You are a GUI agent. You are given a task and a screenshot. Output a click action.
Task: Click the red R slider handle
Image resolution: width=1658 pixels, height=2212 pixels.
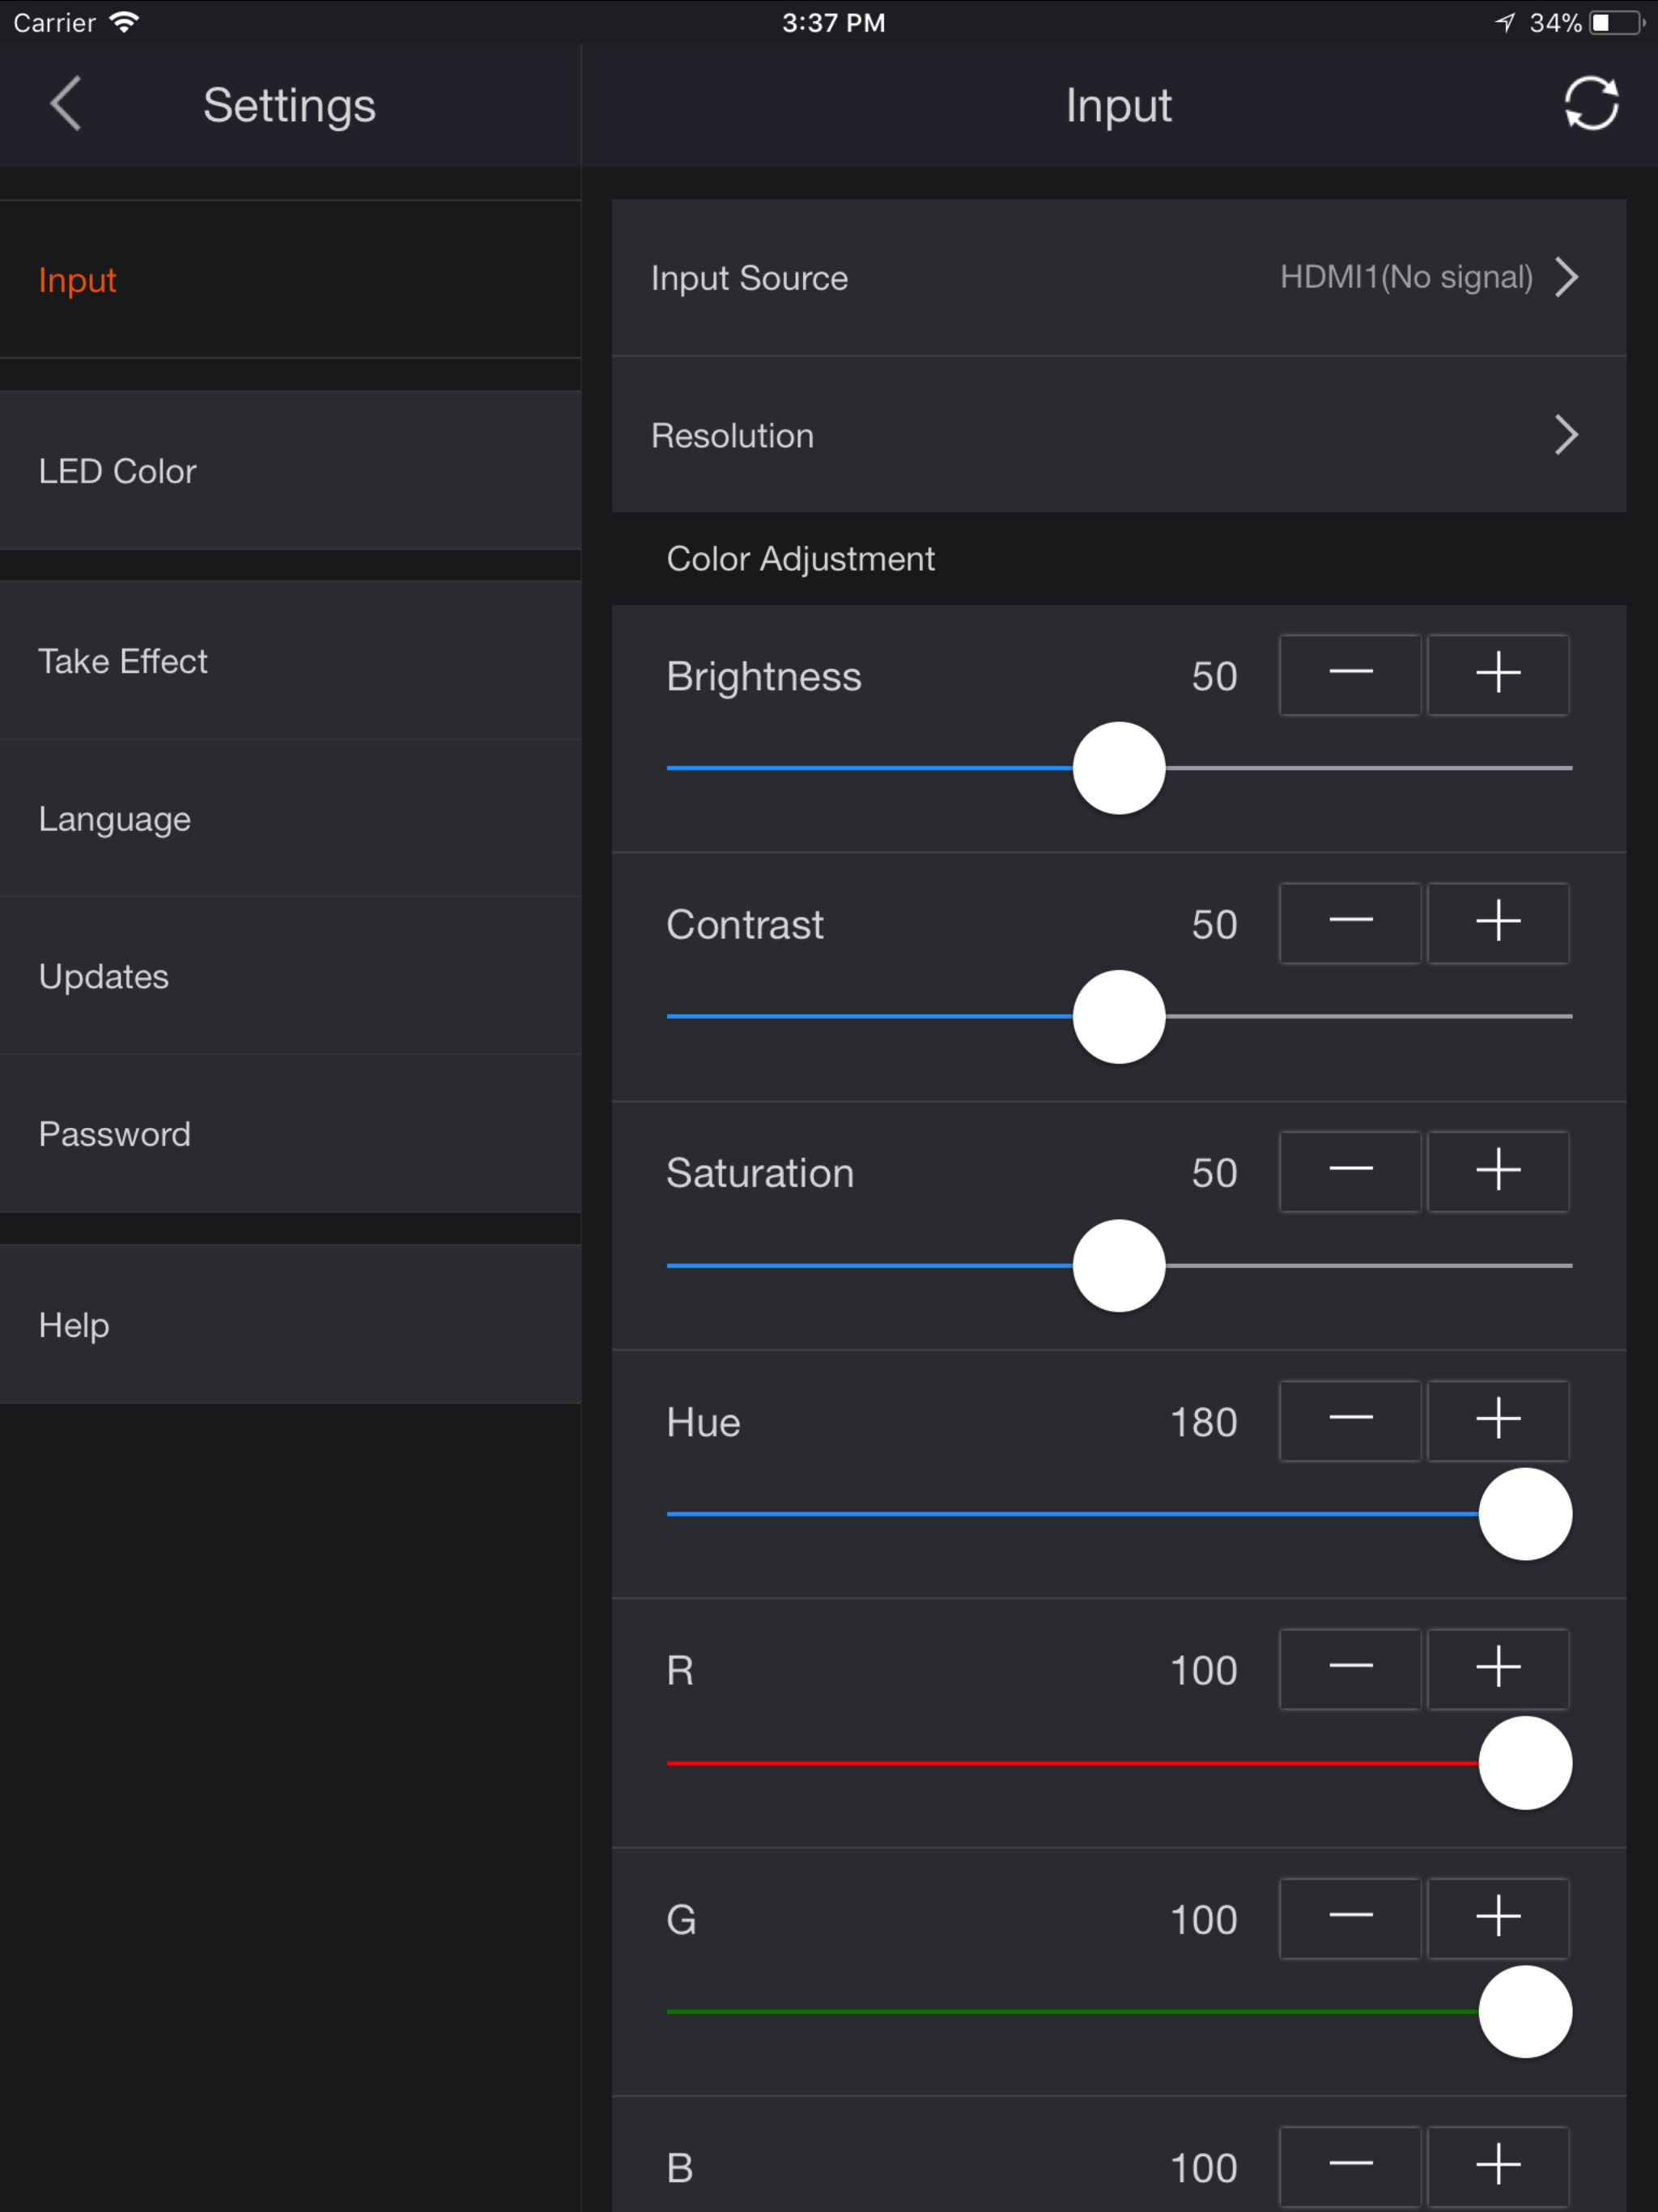tap(1525, 1763)
